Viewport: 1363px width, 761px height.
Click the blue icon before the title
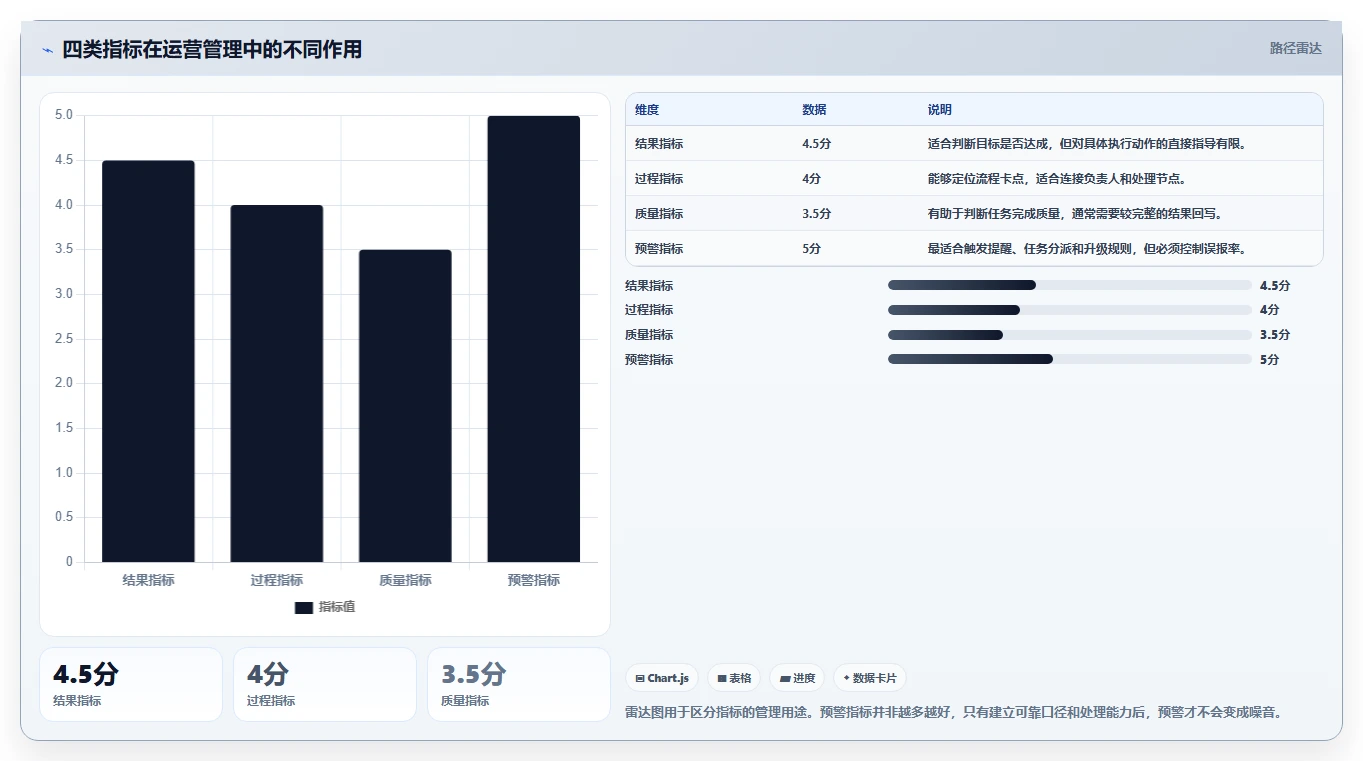pyautogui.click(x=47, y=50)
